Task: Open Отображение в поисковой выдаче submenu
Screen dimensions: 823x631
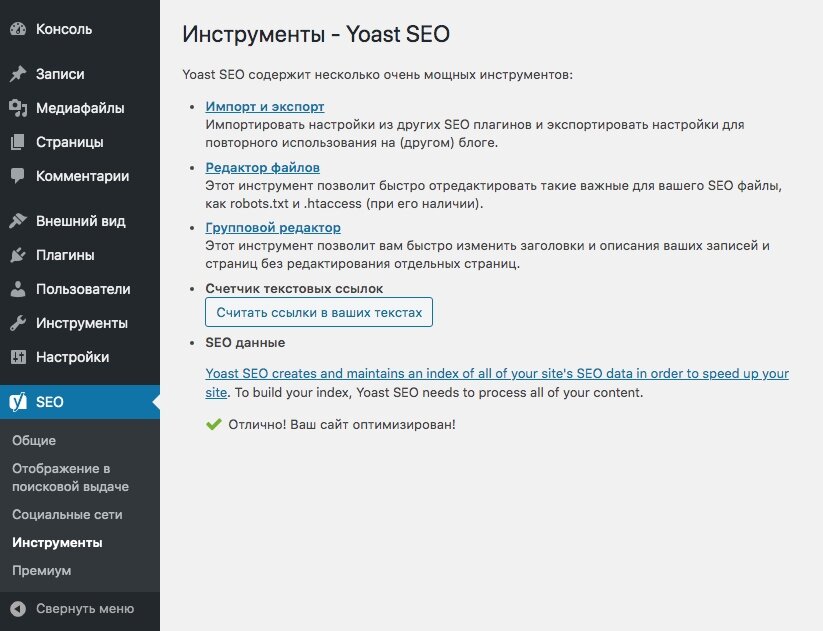Action: [70, 477]
